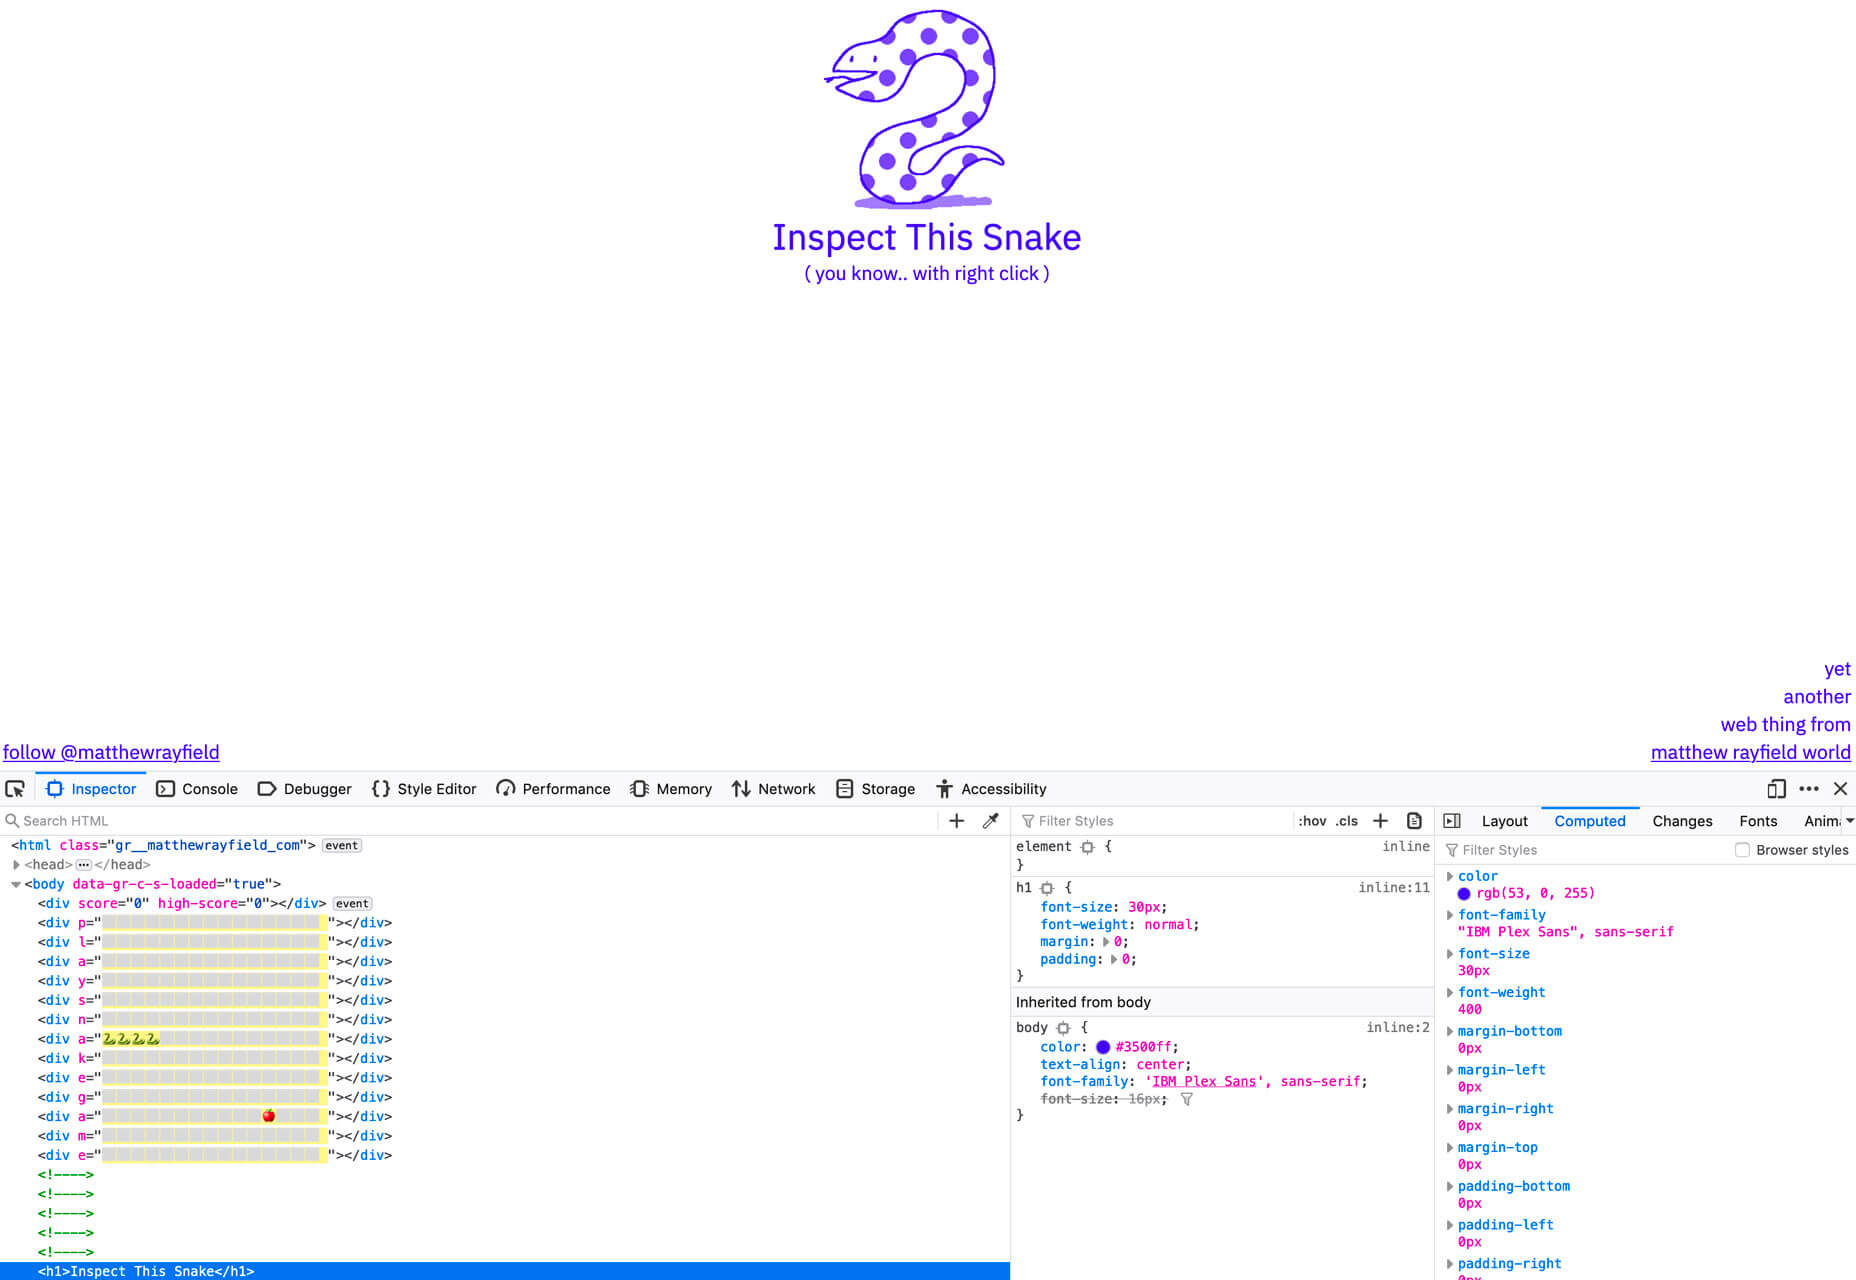Collapse the sidebar pane toggle icon

(x=1452, y=821)
